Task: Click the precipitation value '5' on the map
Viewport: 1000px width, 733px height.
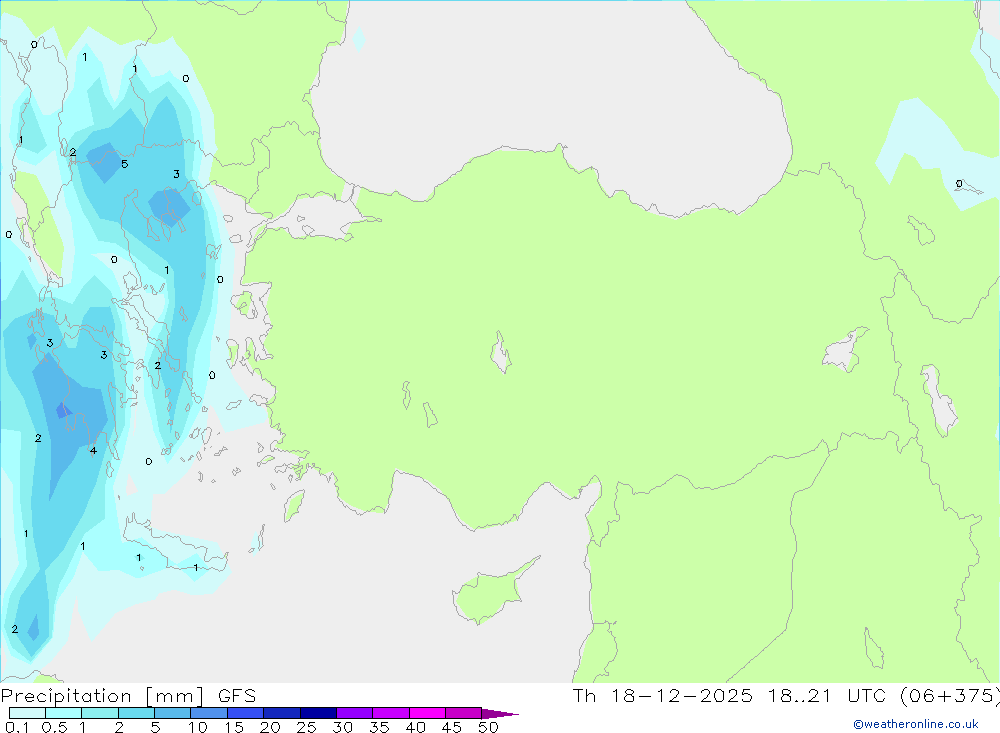Action: tap(124, 164)
